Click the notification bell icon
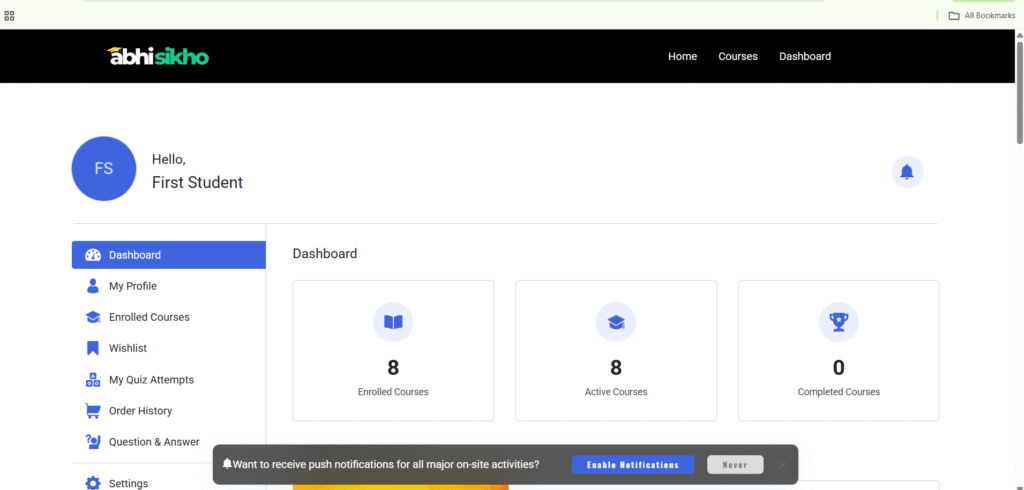 [907, 172]
